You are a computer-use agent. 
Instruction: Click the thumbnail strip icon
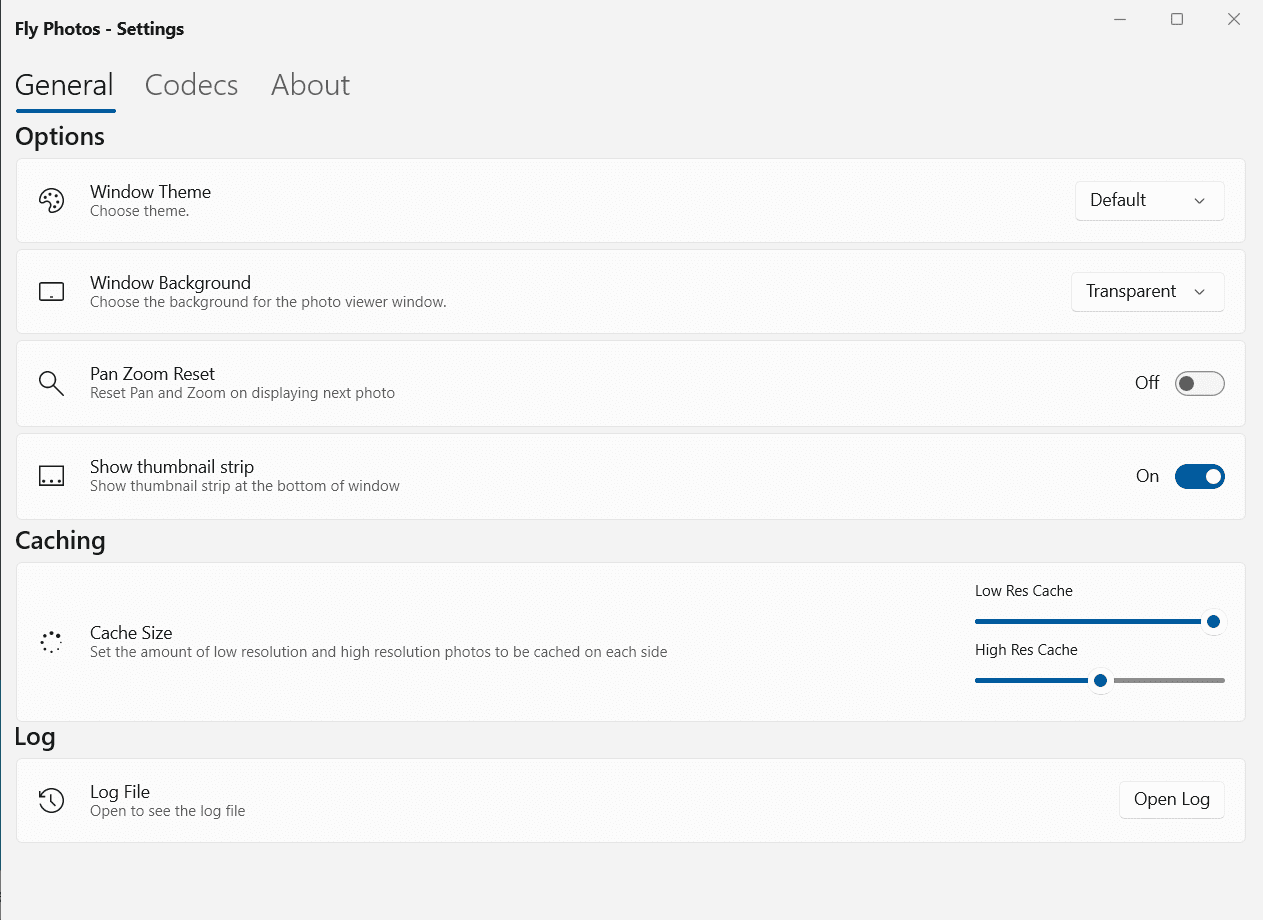[51, 476]
